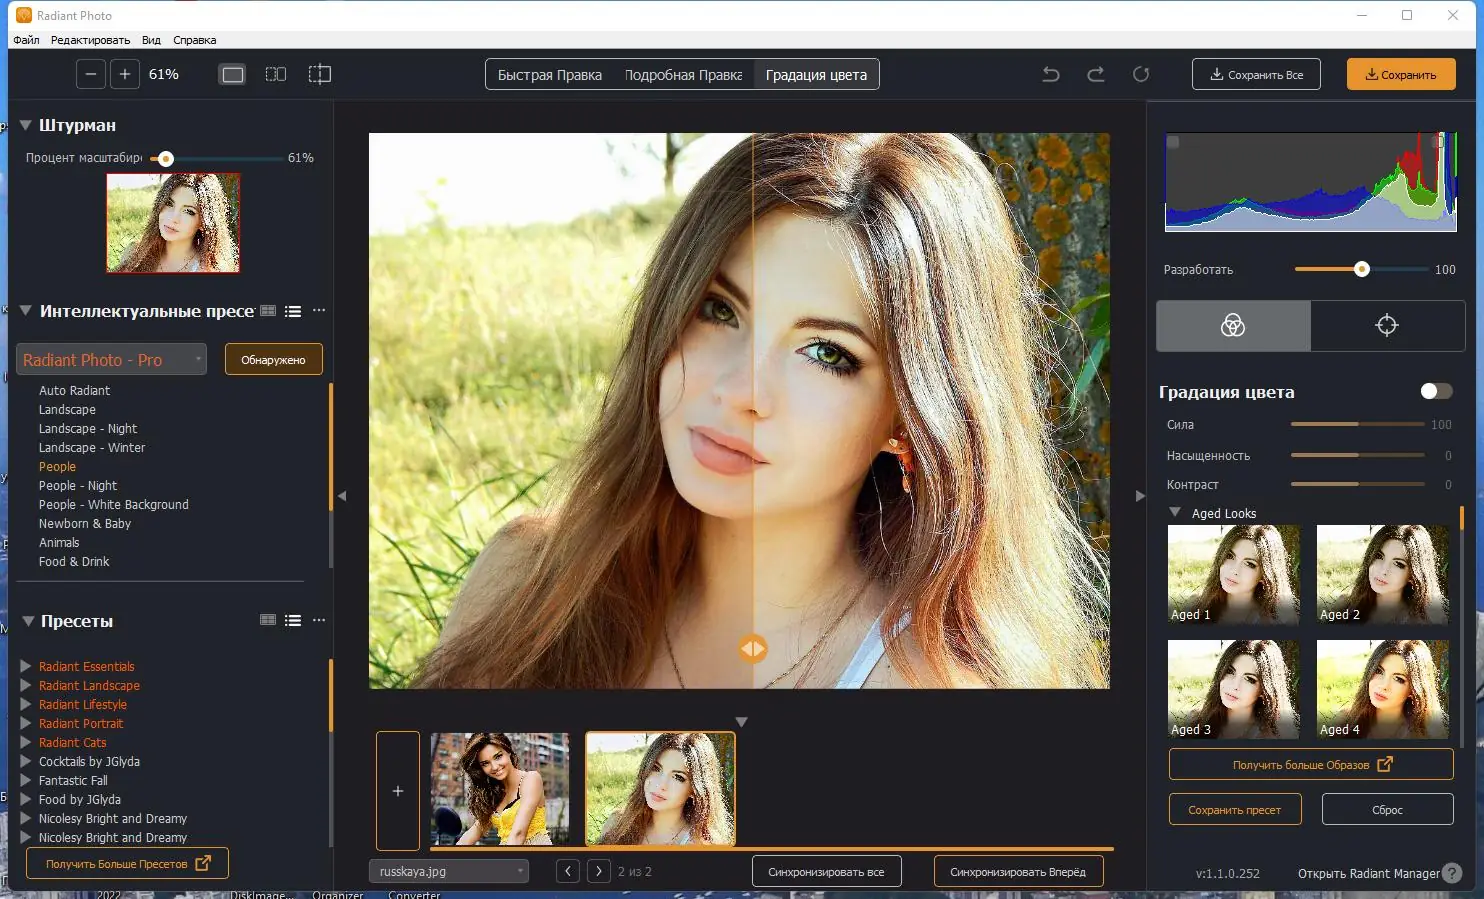Select the Landscape - Night smart preset
The width and height of the screenshot is (1484, 899).
point(88,428)
